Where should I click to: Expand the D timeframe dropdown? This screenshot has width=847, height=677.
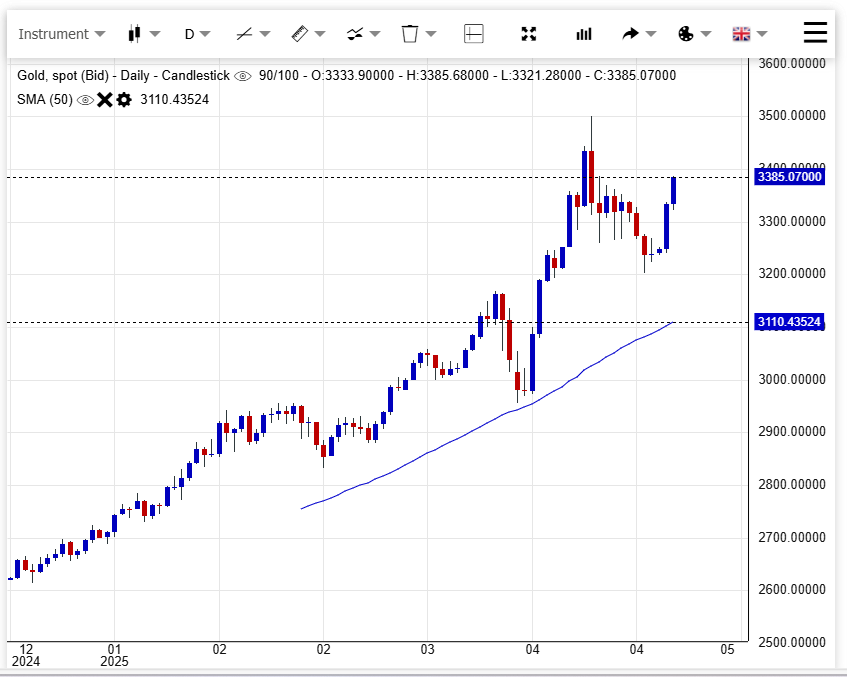point(197,34)
